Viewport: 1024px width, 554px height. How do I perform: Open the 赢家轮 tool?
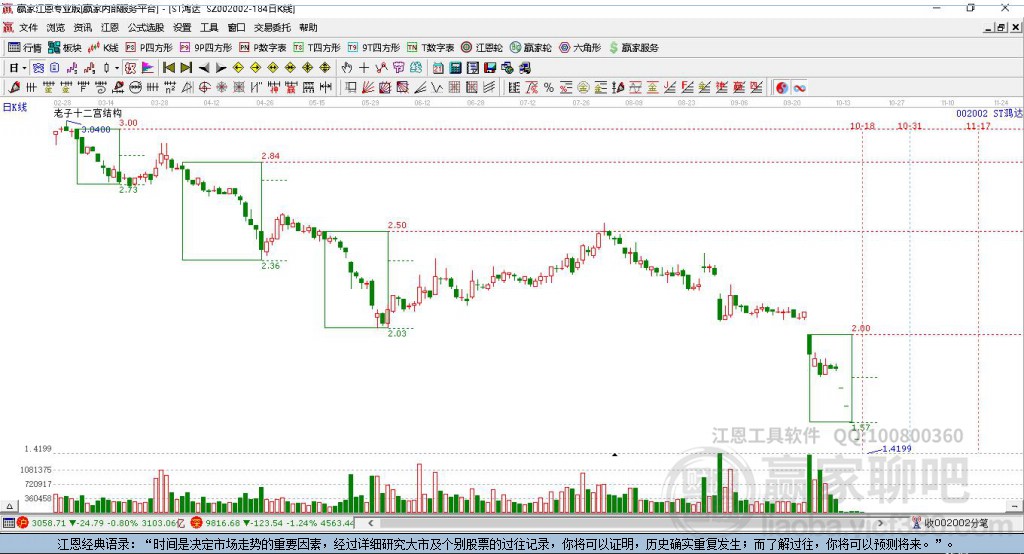531,48
